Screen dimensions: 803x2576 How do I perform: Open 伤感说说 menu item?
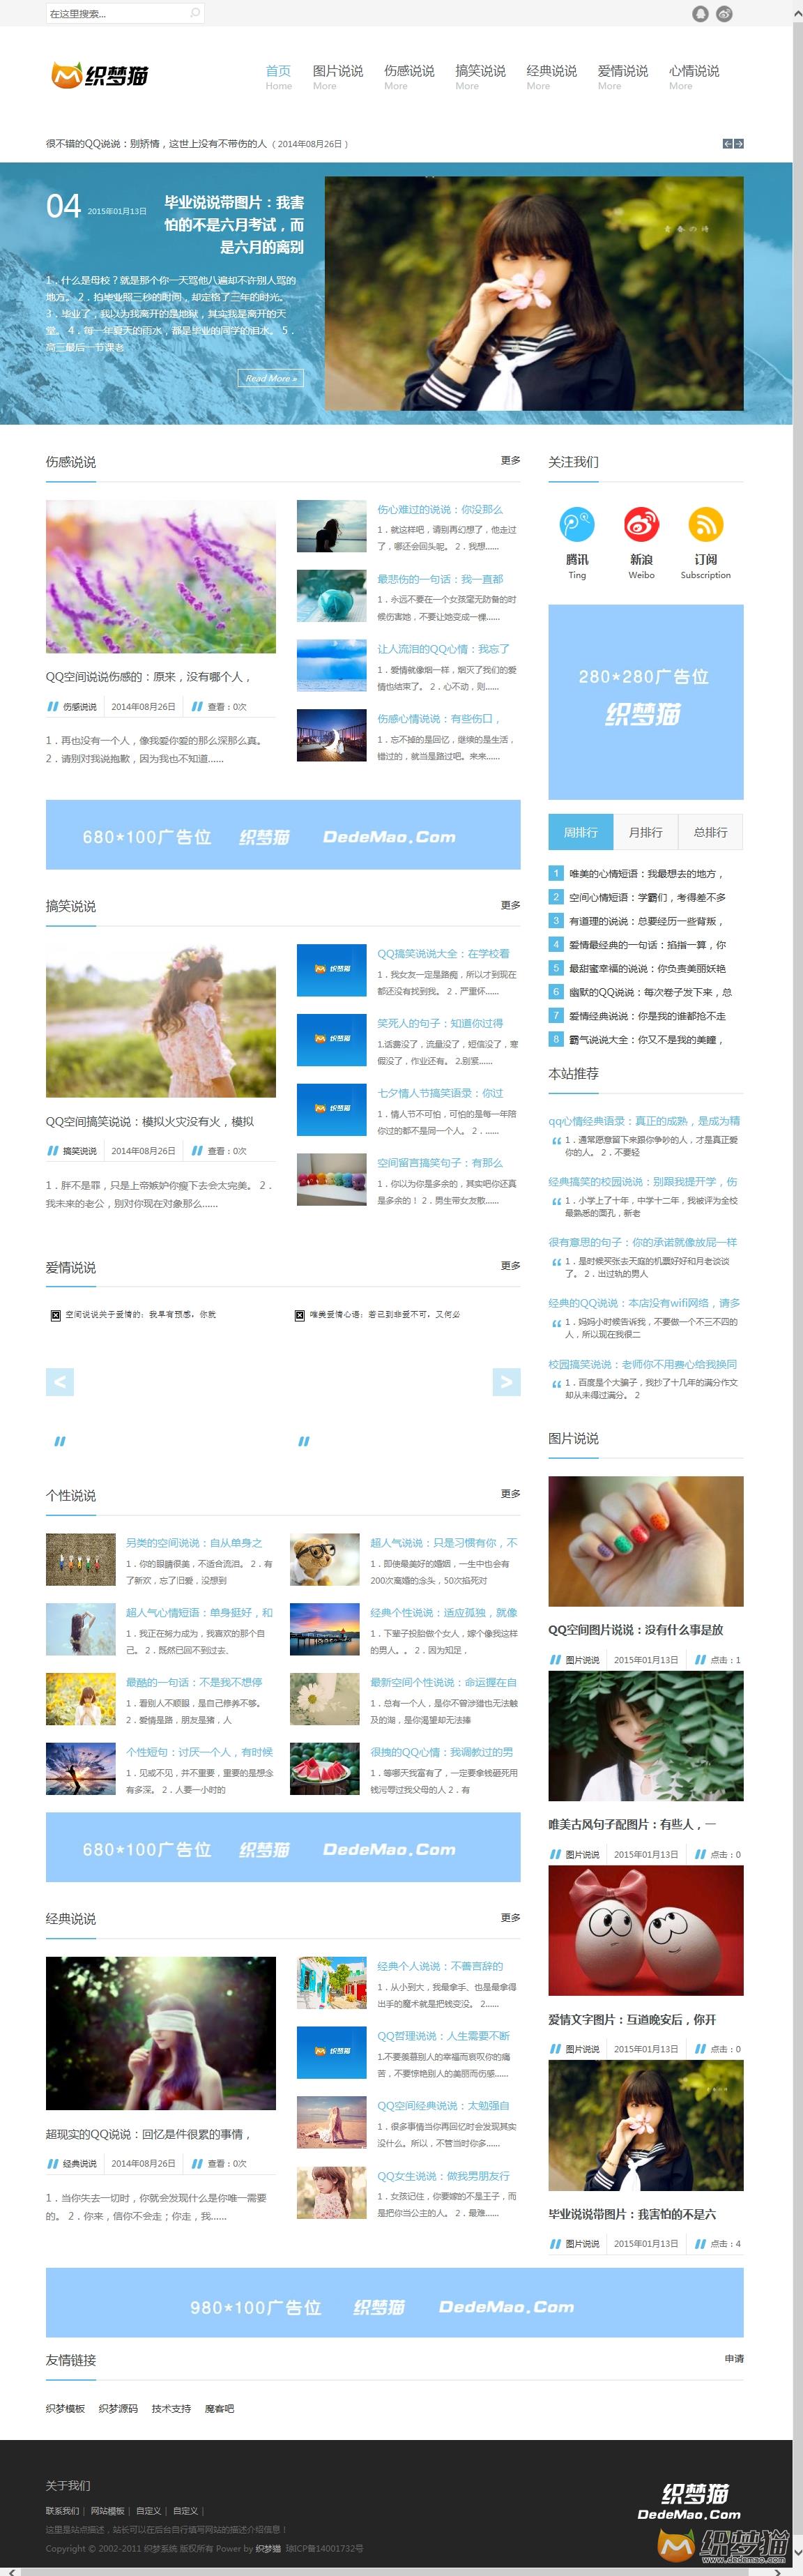click(409, 77)
